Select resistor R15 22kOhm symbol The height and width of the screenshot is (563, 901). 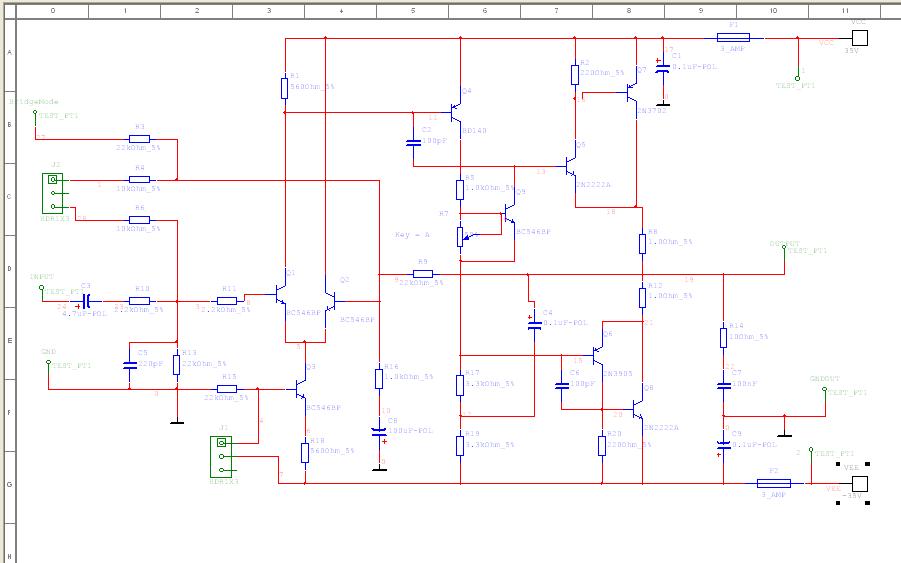(227, 389)
